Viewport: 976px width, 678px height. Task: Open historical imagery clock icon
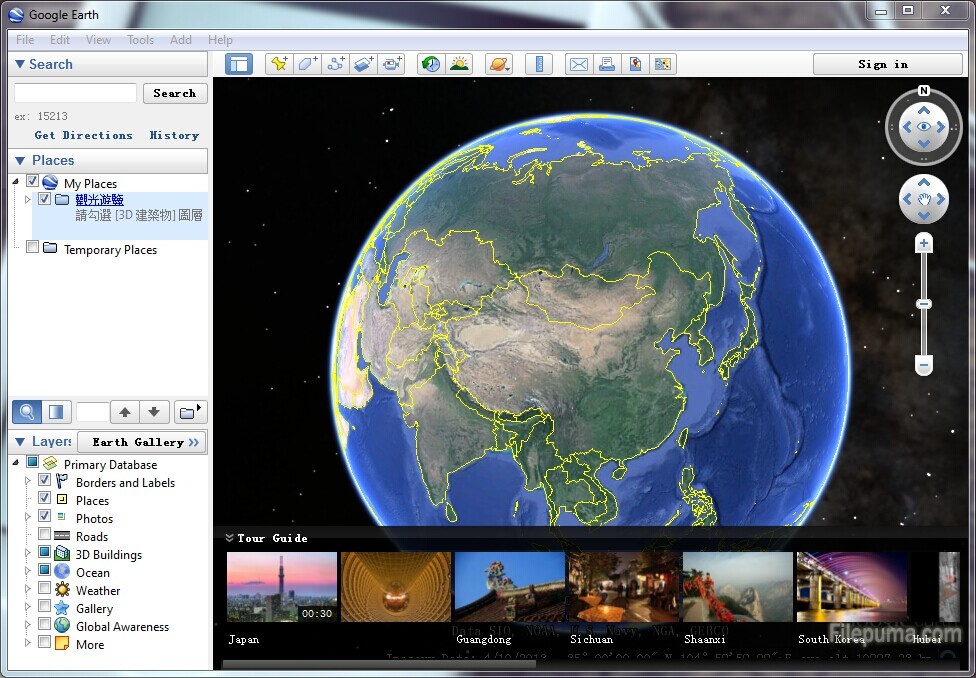431,64
